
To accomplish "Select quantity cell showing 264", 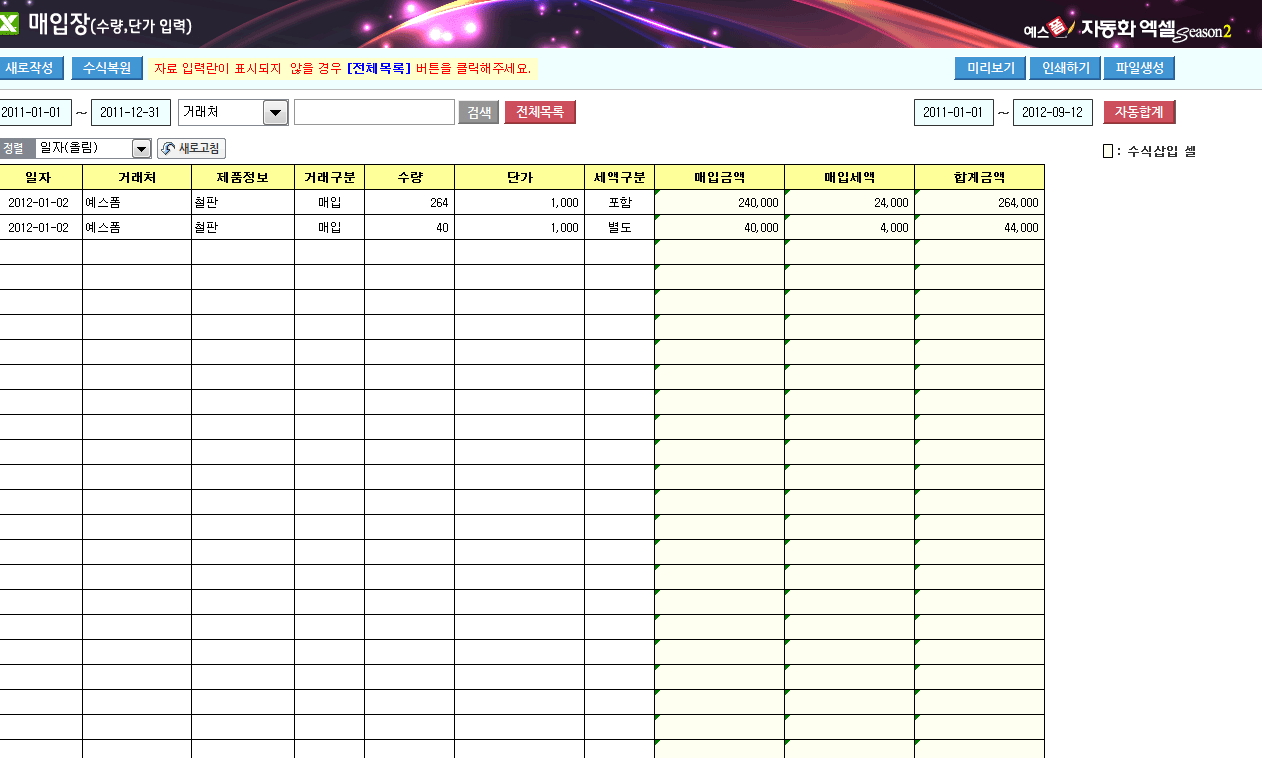I will coord(409,202).
